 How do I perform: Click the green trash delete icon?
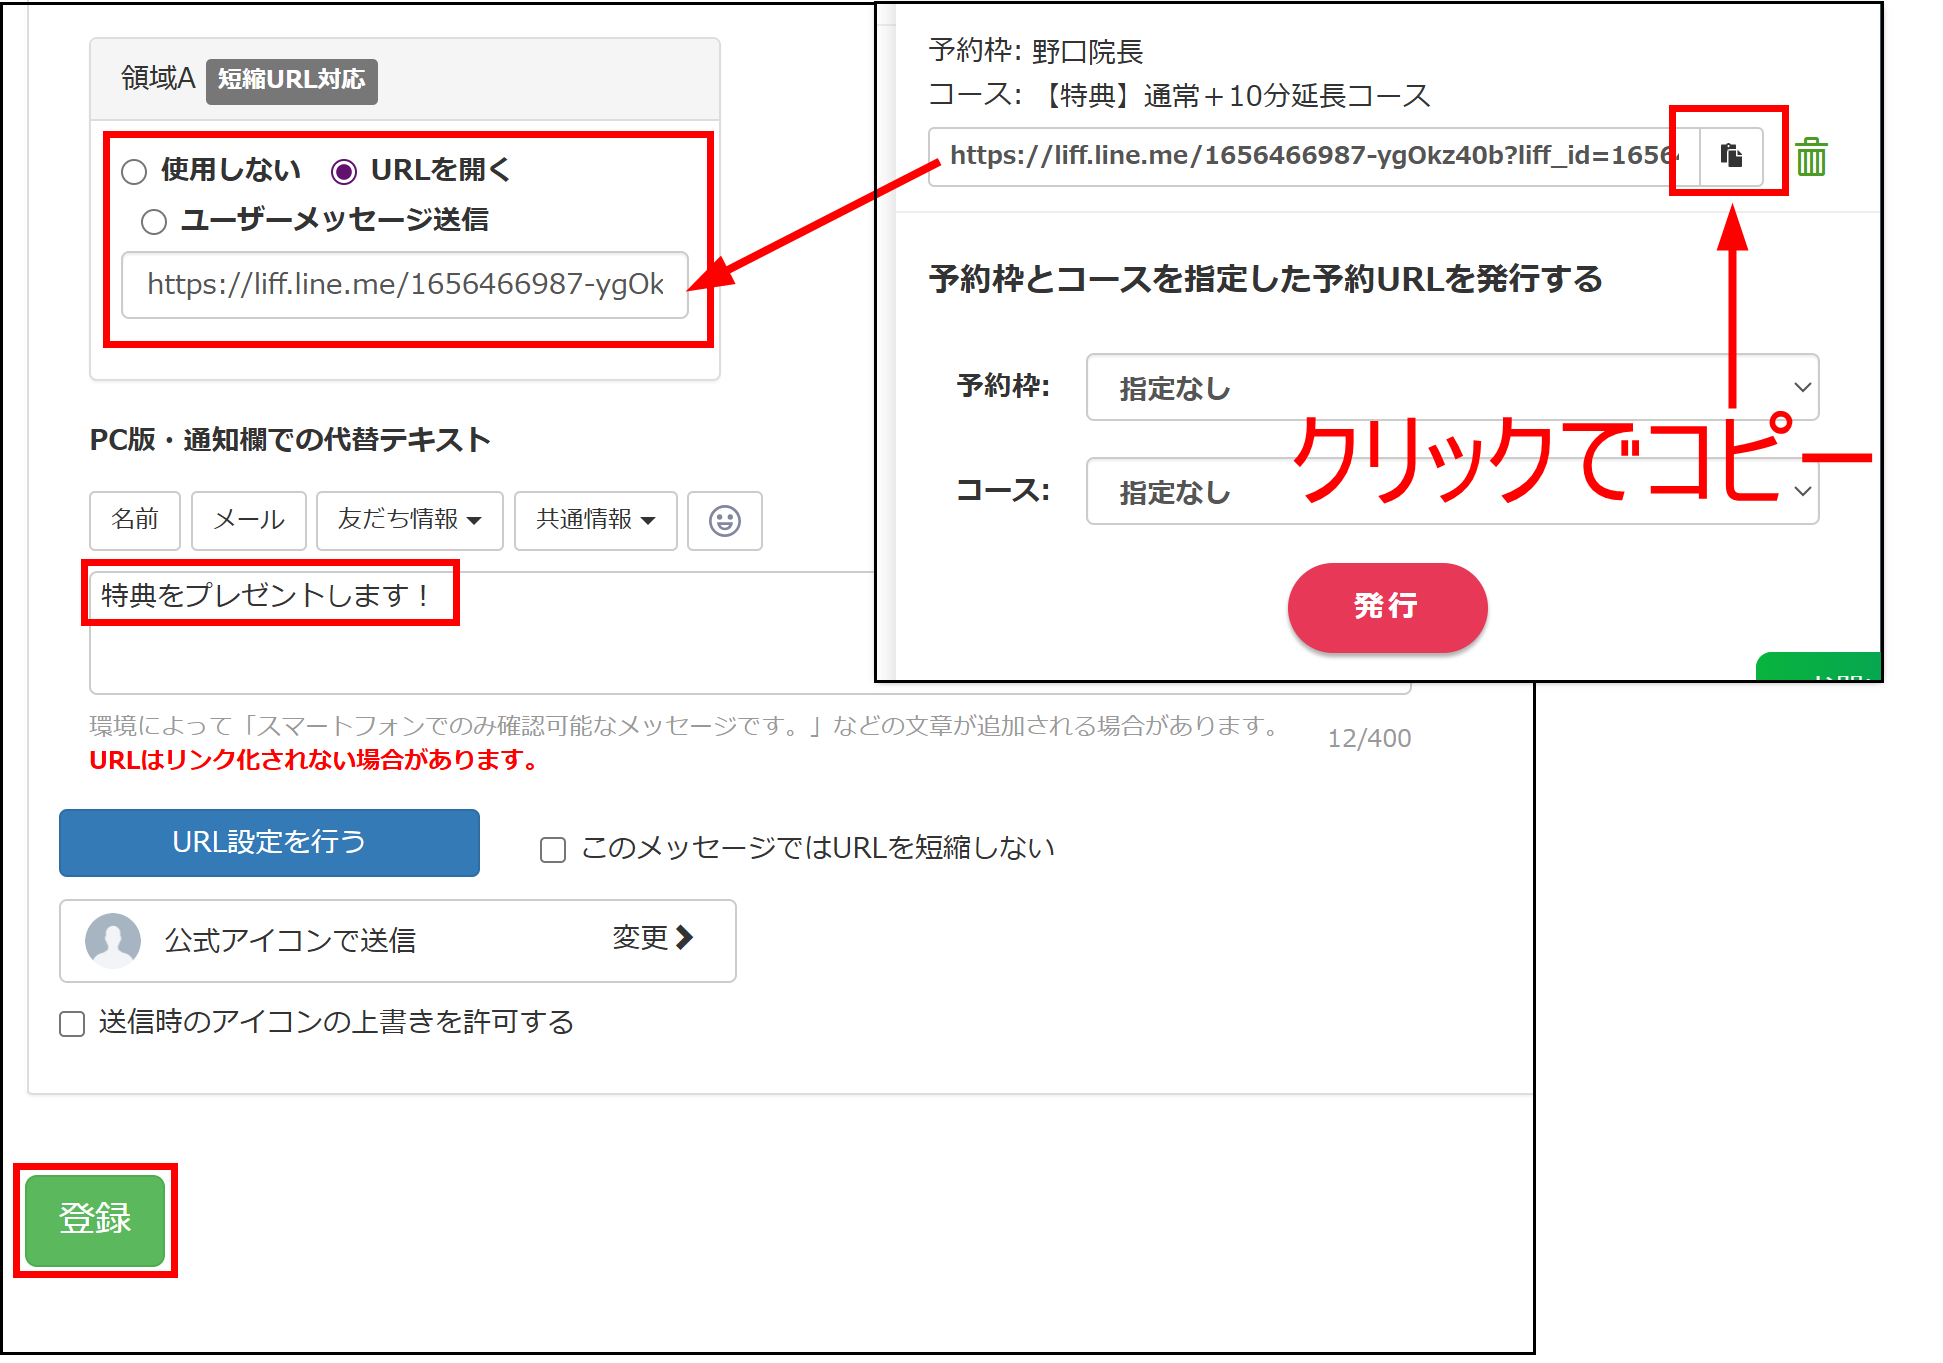point(1810,158)
